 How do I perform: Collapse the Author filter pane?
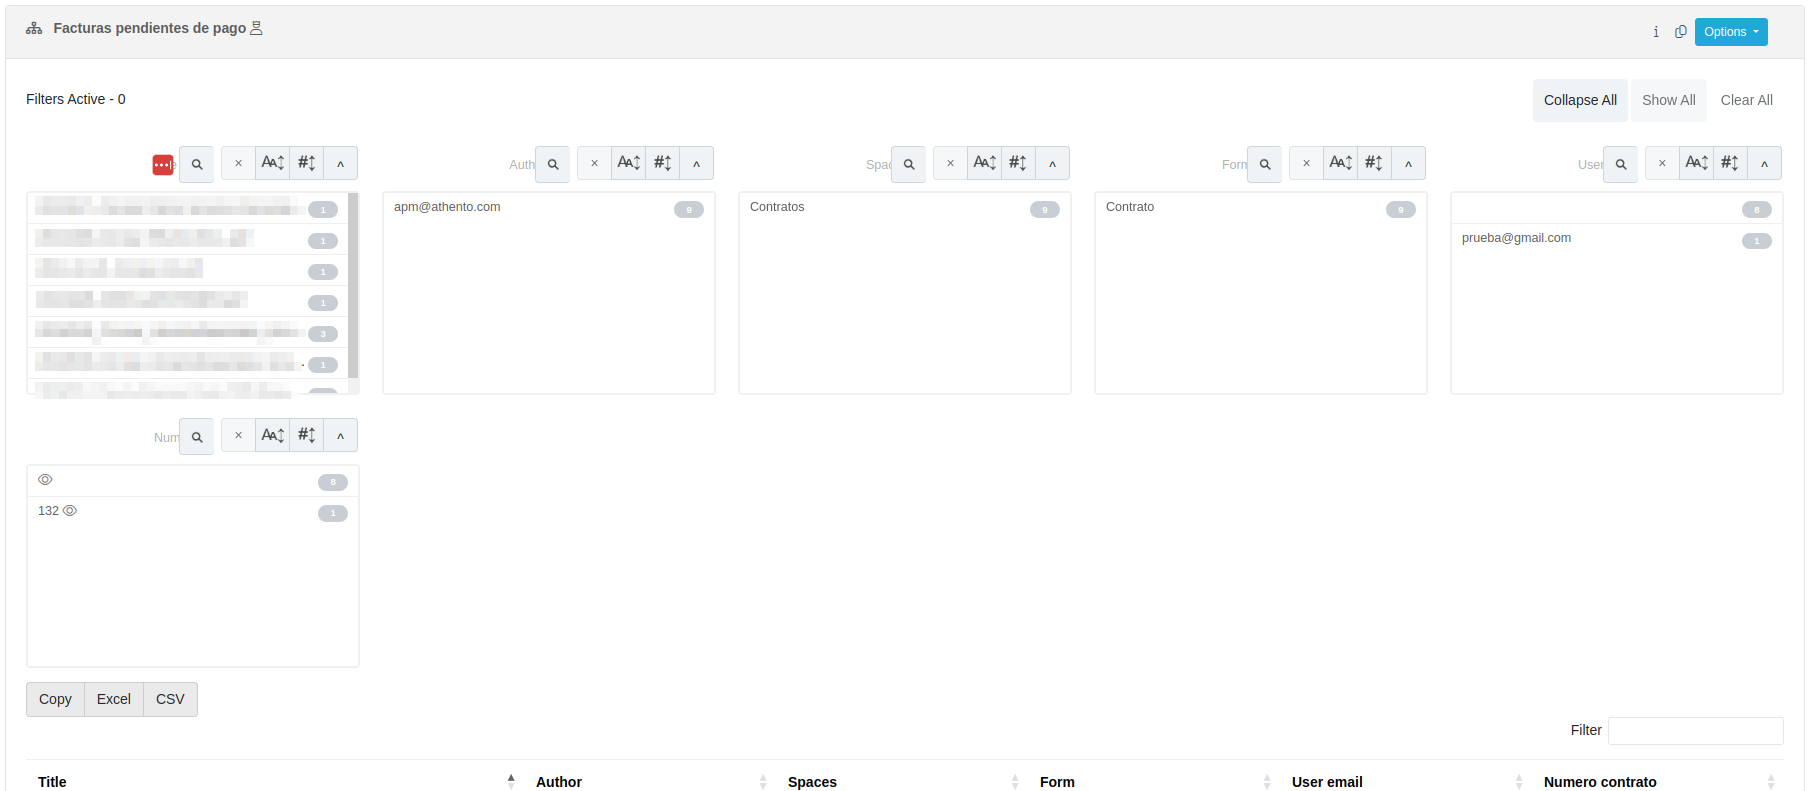point(697,163)
